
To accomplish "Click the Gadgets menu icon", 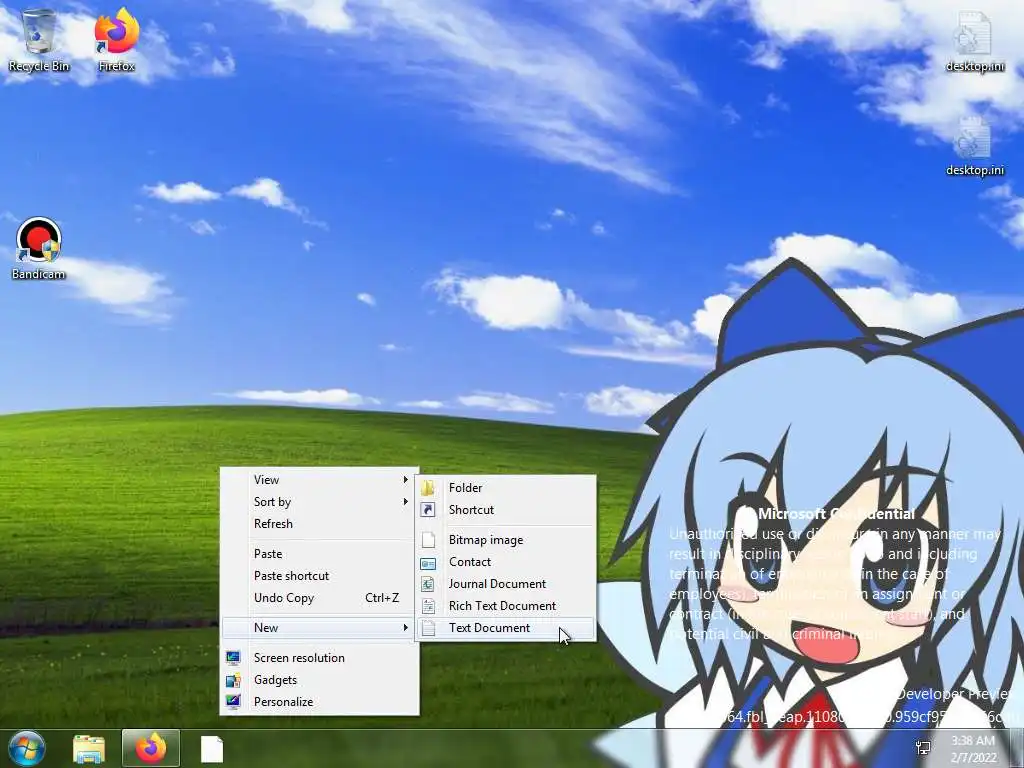I will click(233, 680).
